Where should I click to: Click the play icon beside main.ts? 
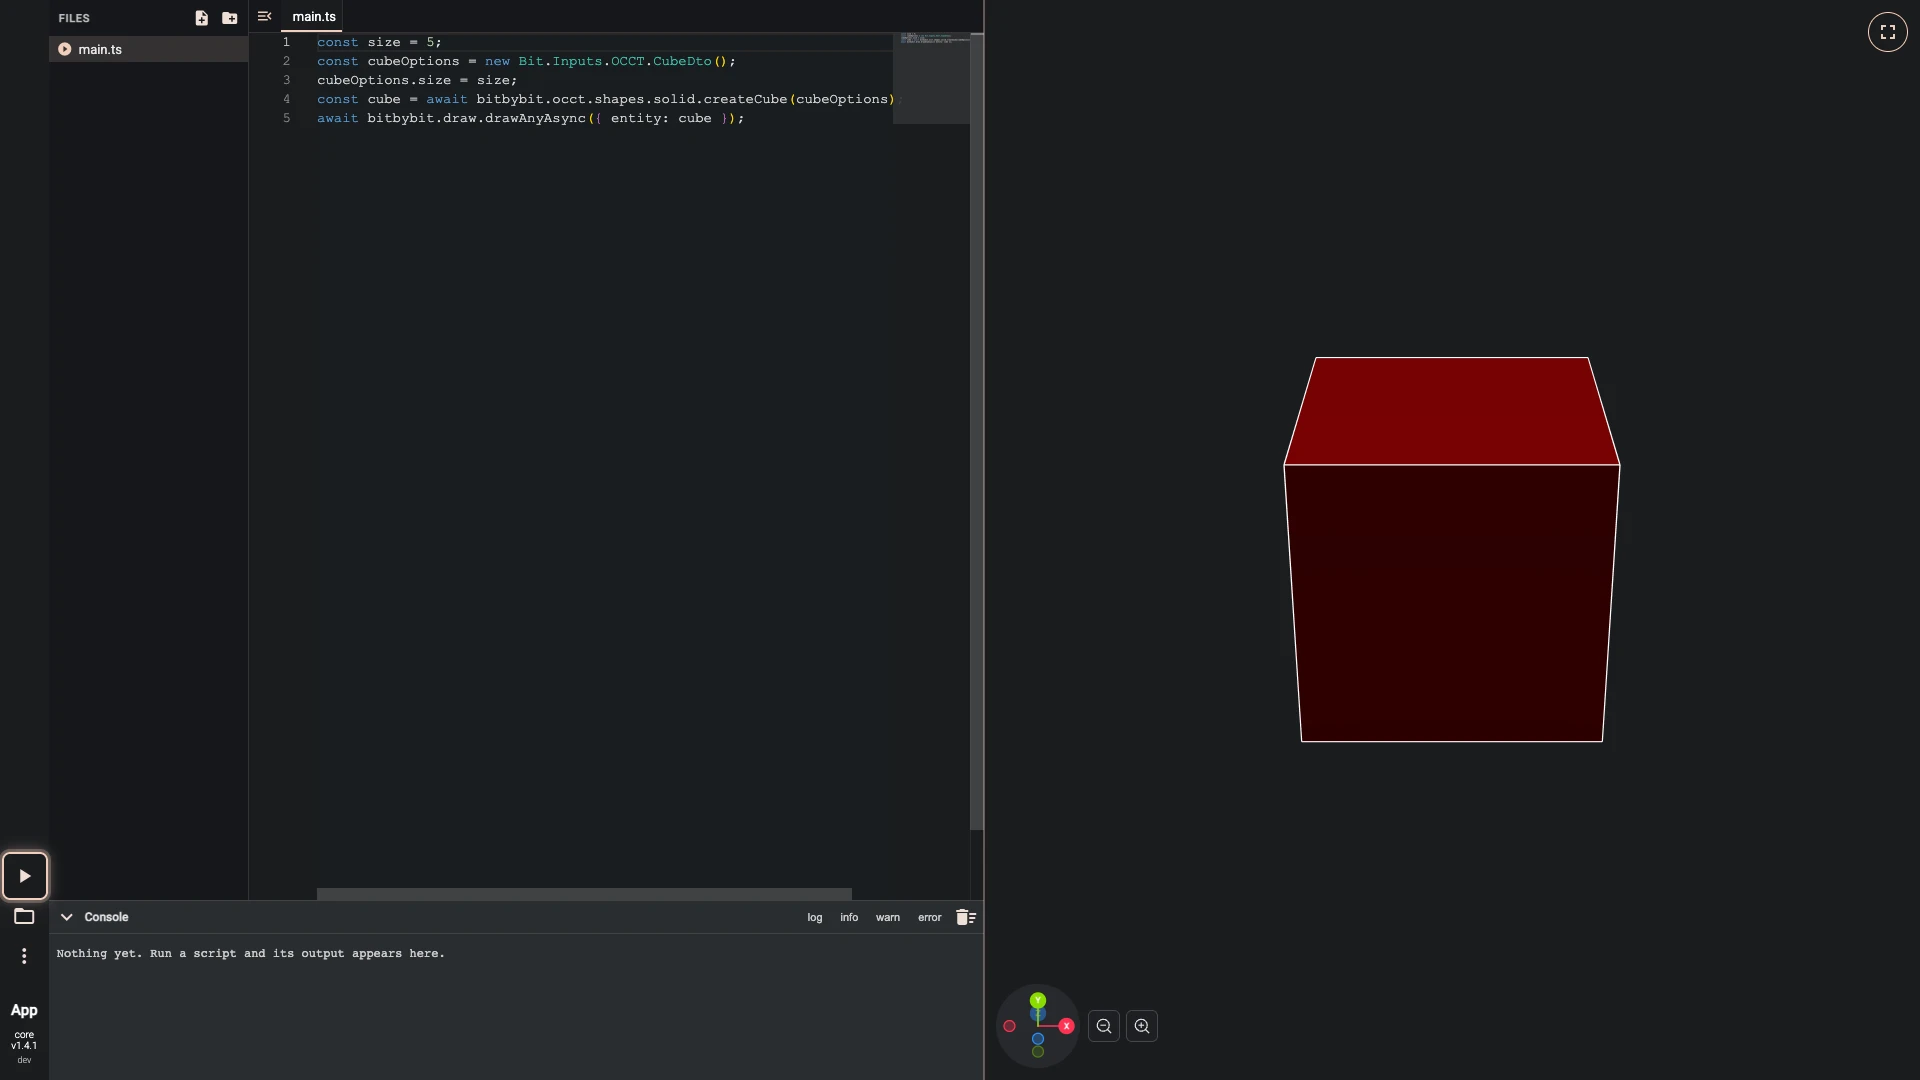click(x=65, y=49)
